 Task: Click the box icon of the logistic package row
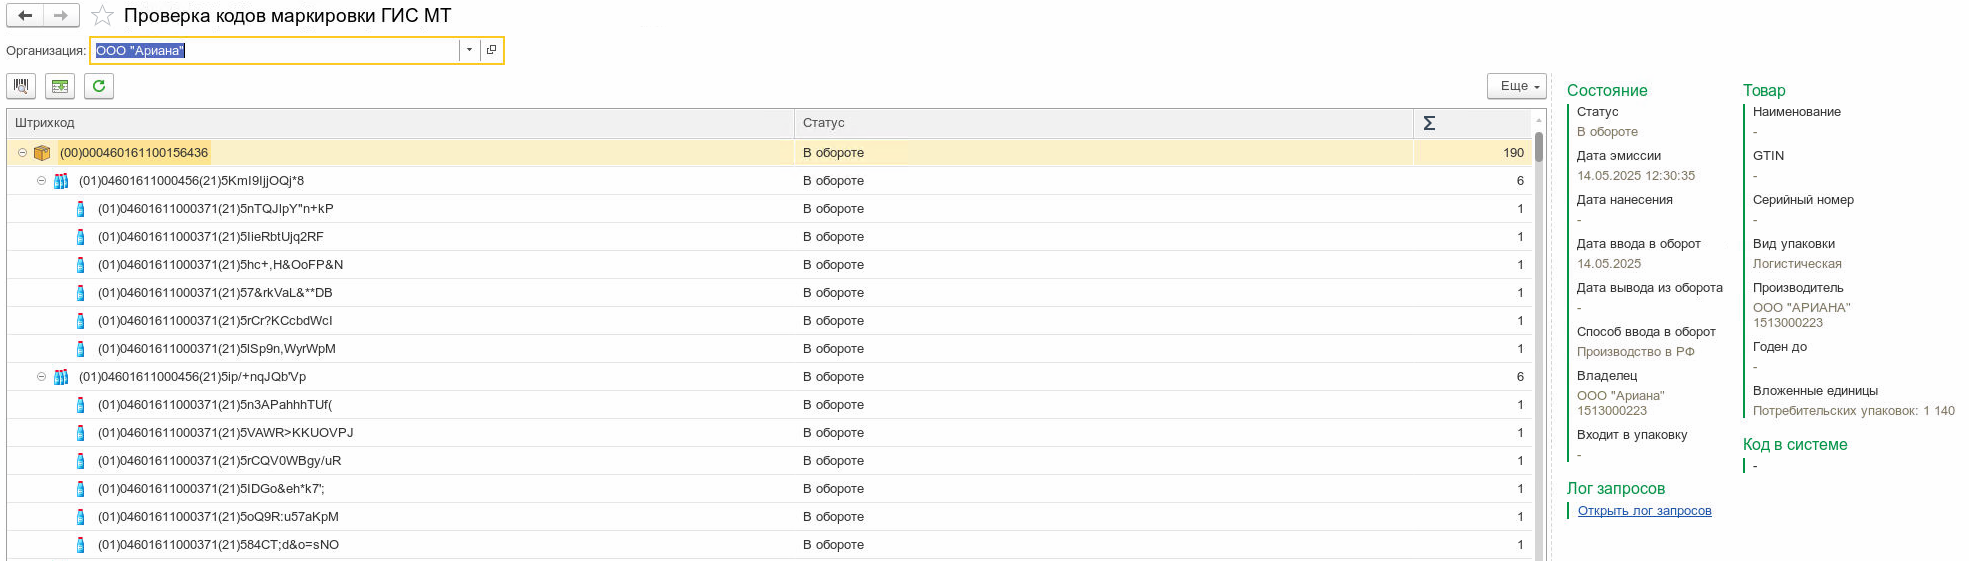(42, 153)
